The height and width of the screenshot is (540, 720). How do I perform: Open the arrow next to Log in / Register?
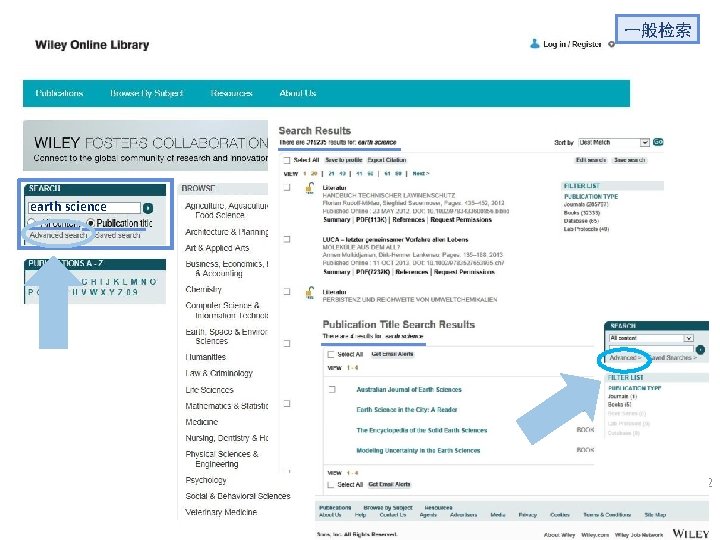(x=611, y=45)
